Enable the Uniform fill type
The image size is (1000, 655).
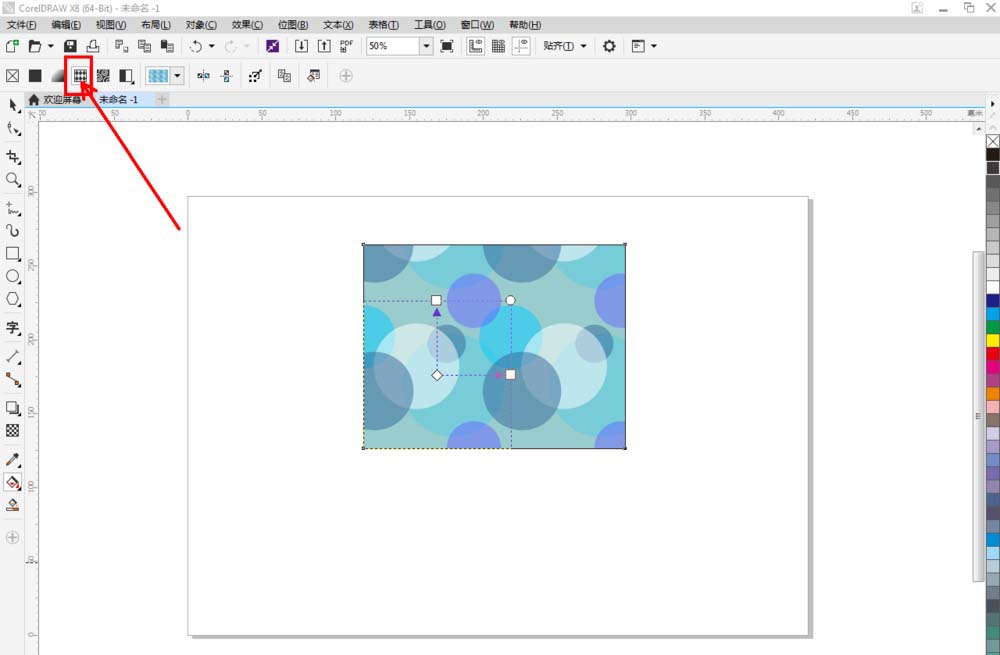tap(35, 75)
